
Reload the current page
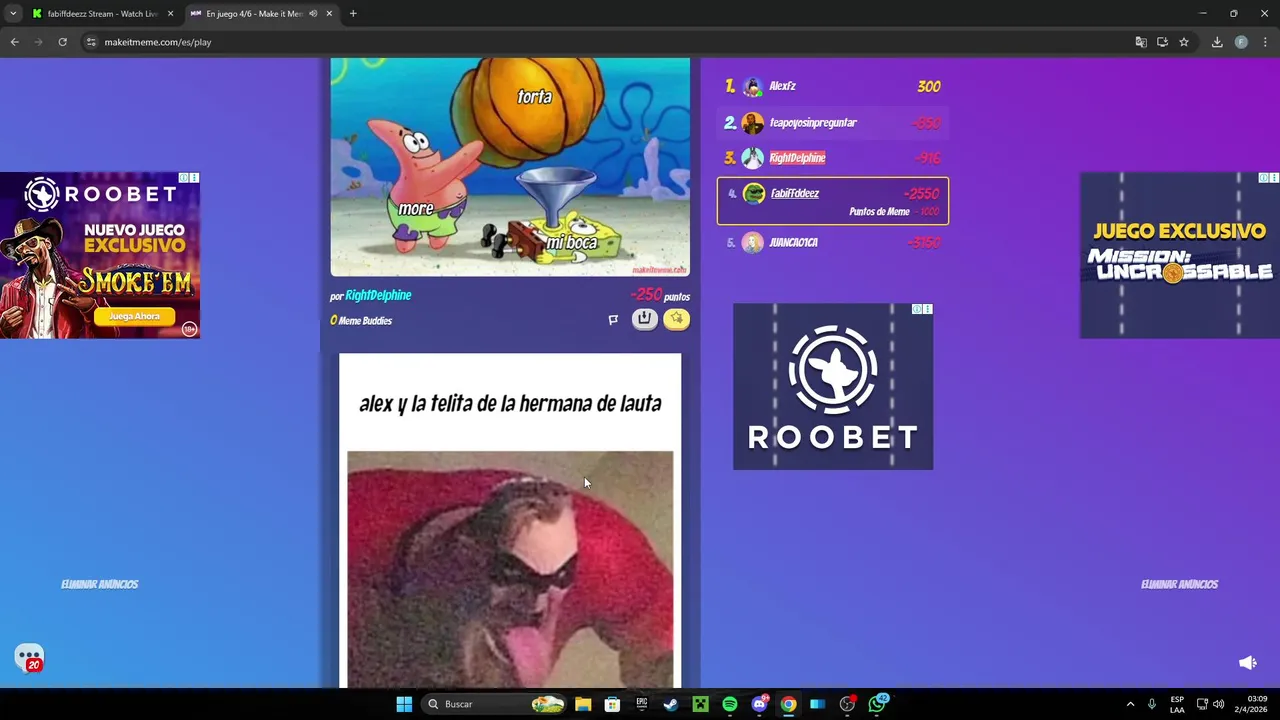tap(62, 42)
